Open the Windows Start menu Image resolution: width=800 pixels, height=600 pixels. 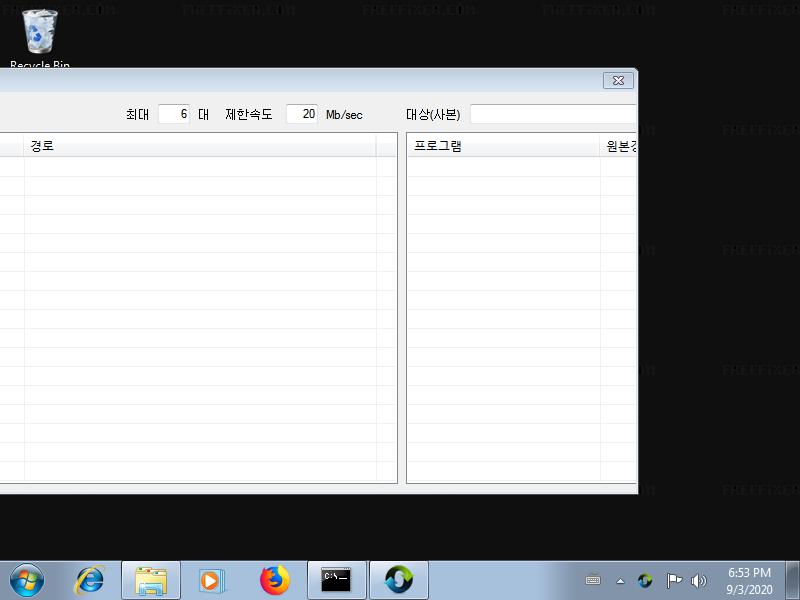pyautogui.click(x=27, y=580)
